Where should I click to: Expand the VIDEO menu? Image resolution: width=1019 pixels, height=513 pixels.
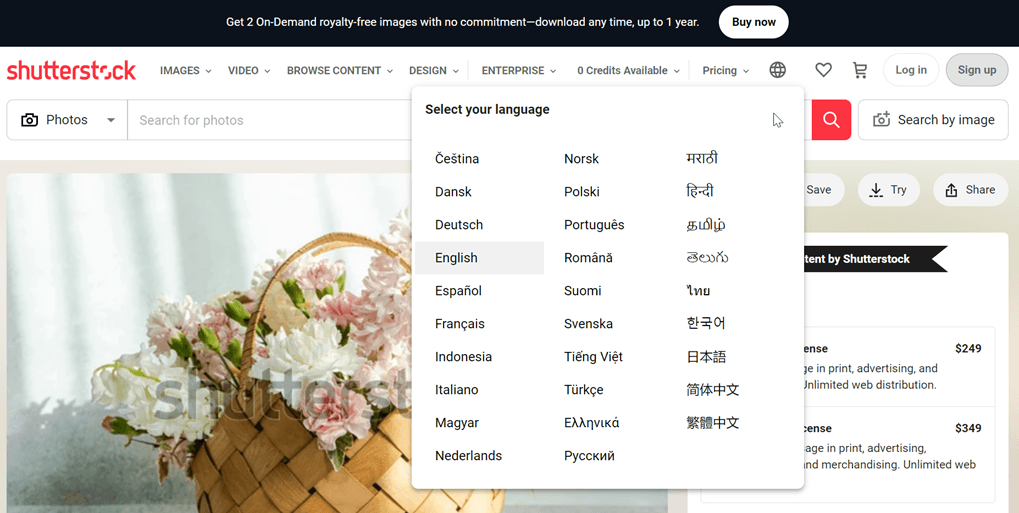(249, 70)
